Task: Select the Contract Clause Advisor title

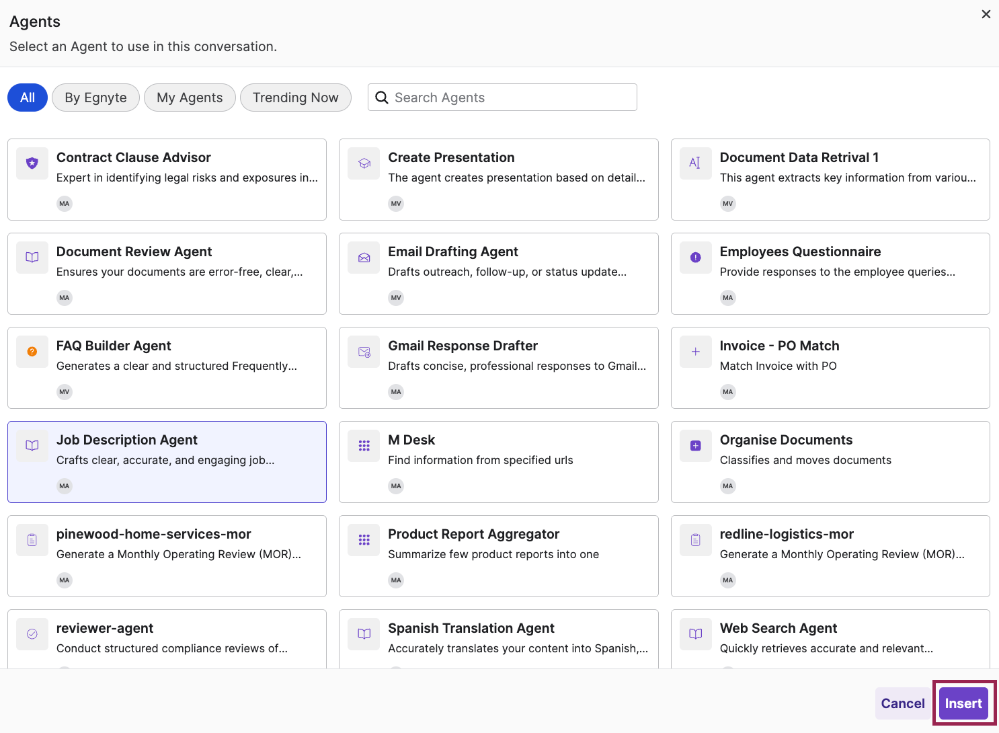Action: 133,157
